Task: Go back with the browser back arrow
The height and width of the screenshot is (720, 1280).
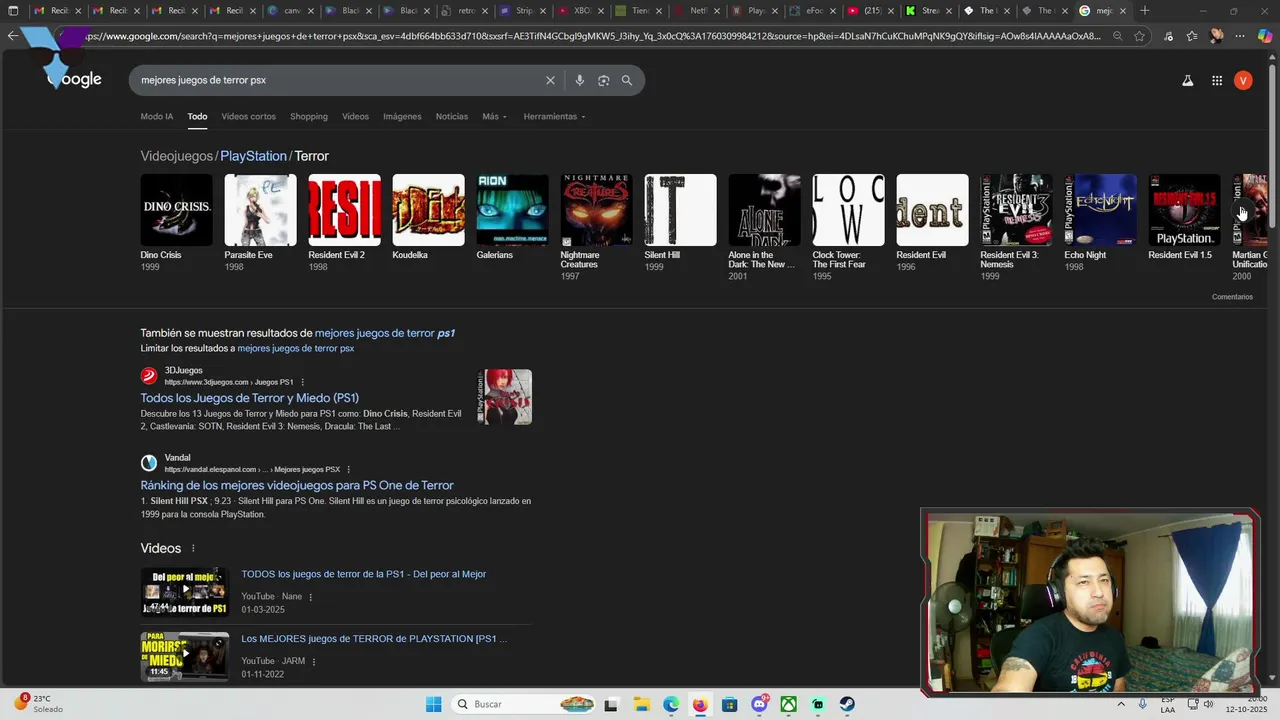Action: [x=12, y=36]
